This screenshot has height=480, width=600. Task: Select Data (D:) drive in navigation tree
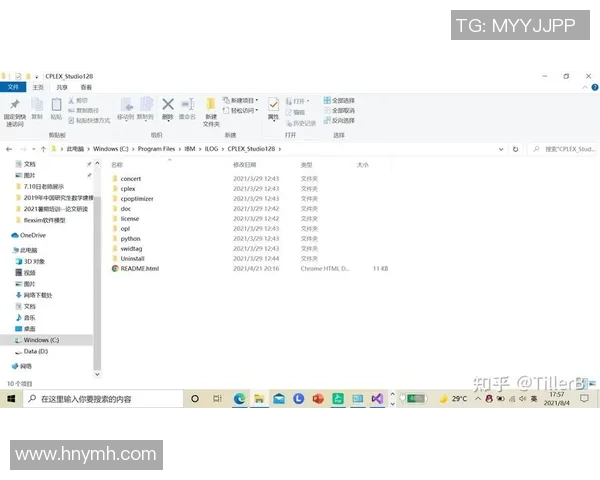click(36, 351)
